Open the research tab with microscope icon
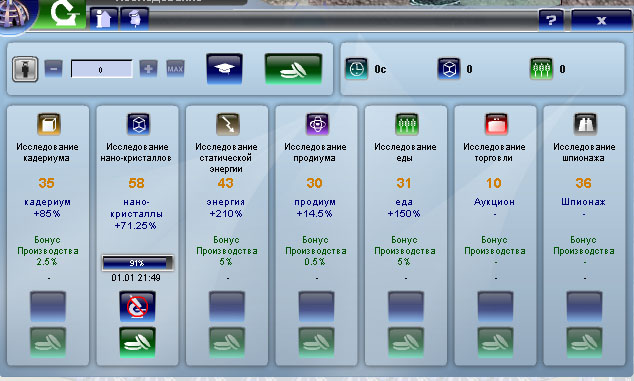The image size is (634, 381). pyautogui.click(x=62, y=14)
